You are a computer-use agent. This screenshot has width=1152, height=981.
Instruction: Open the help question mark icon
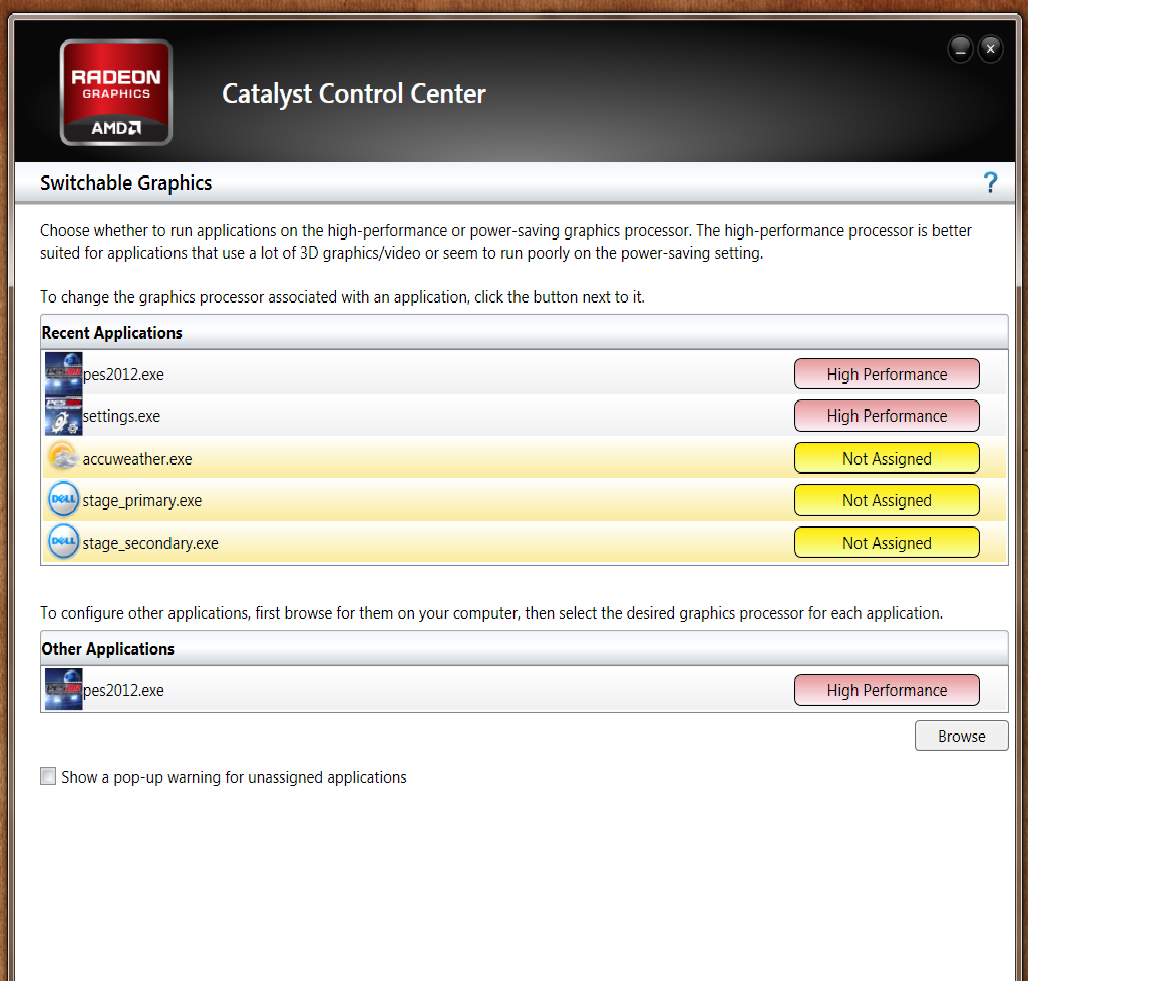pos(990,182)
